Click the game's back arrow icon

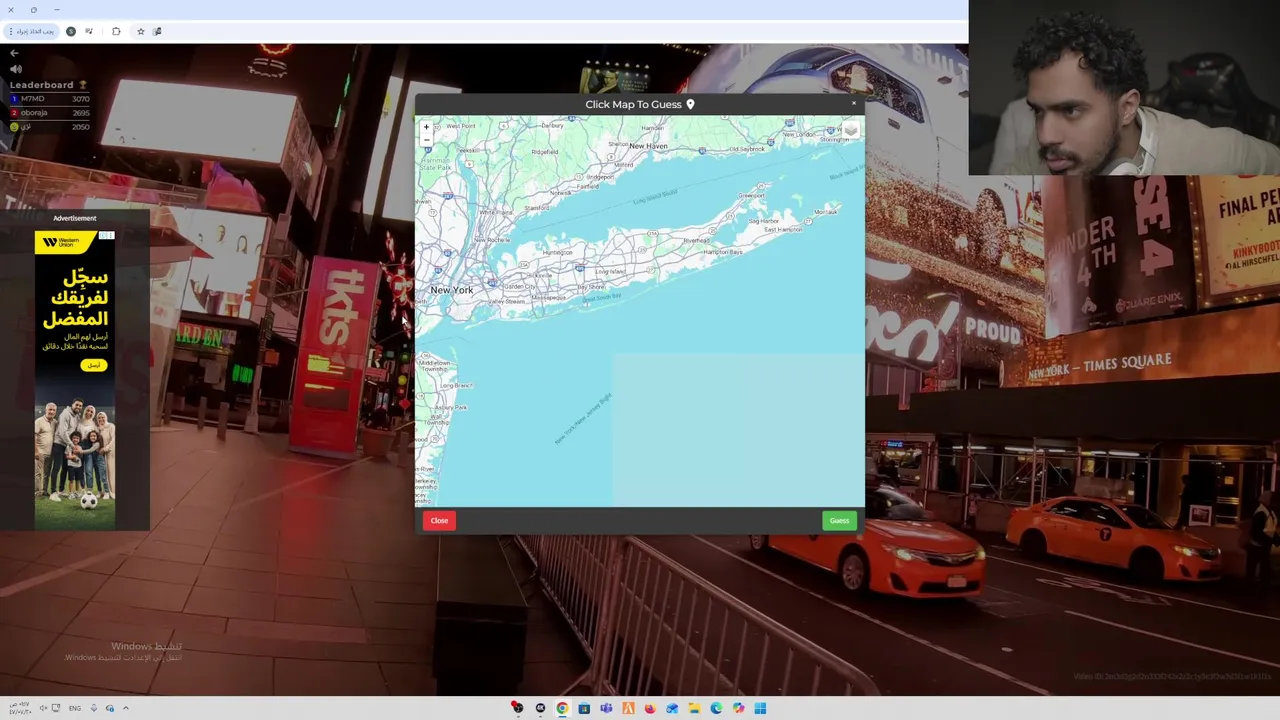coord(14,52)
